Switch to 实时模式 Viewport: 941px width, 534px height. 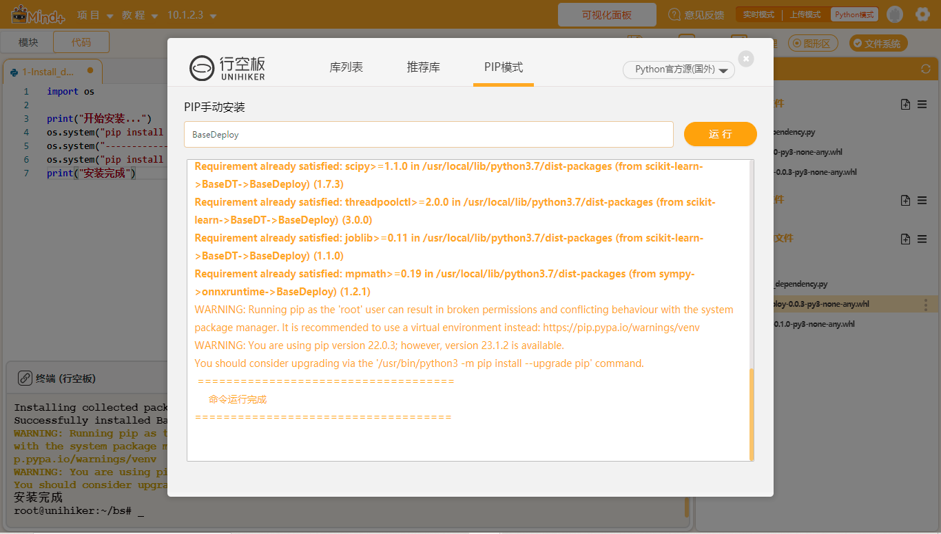(759, 14)
